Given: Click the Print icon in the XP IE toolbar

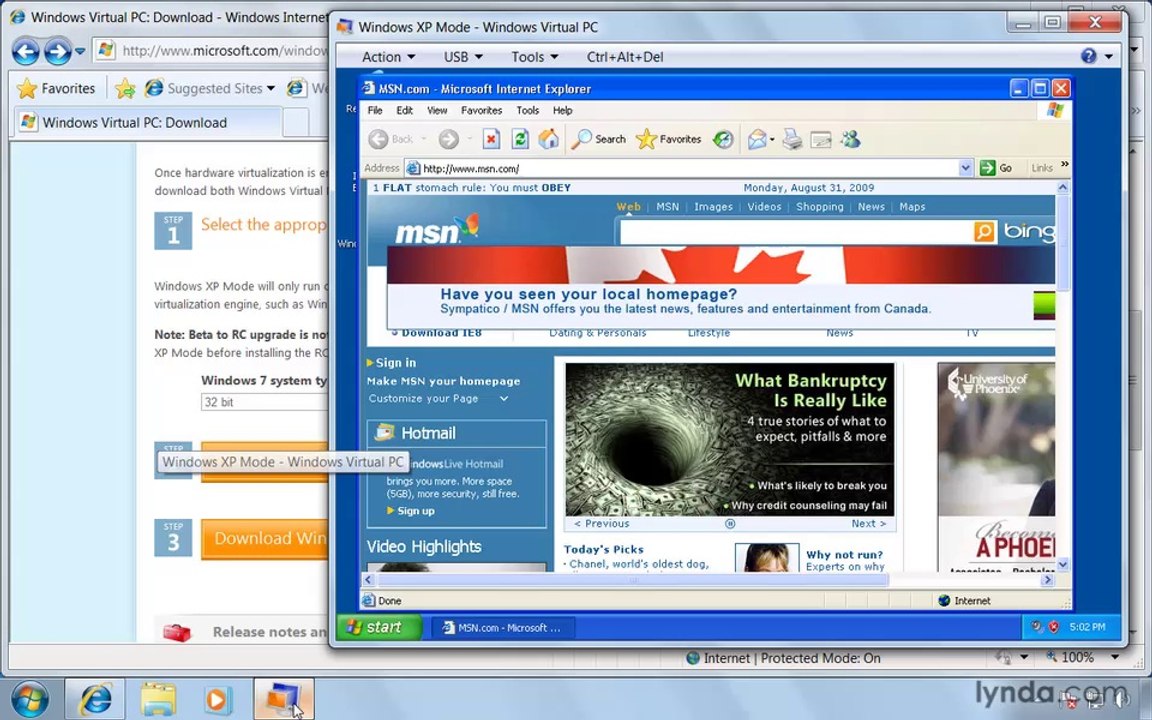Looking at the screenshot, I should (x=792, y=139).
